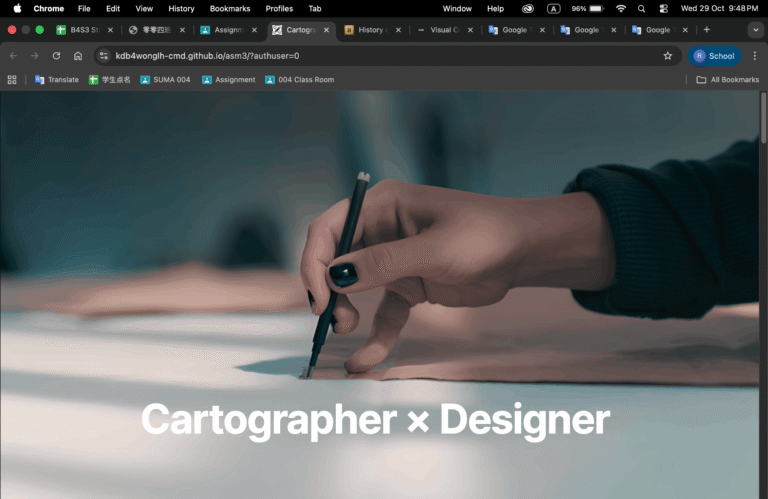768x499 pixels.
Task: Click the Wi-Fi status icon
Action: coord(620,8)
